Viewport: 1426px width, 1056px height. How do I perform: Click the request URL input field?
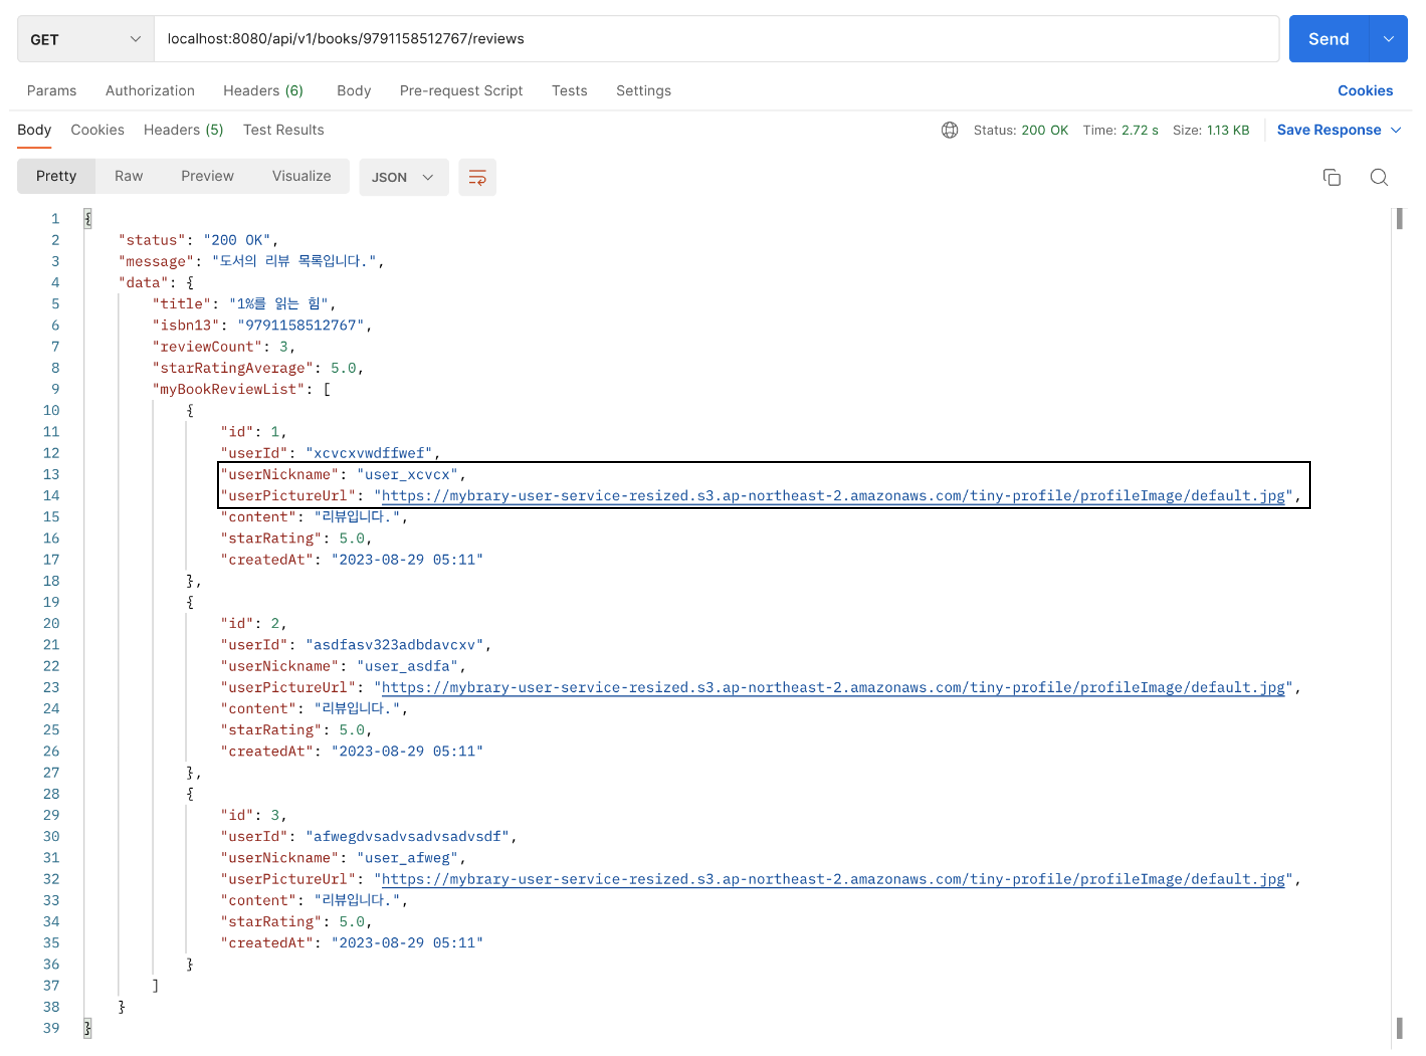tap(716, 39)
